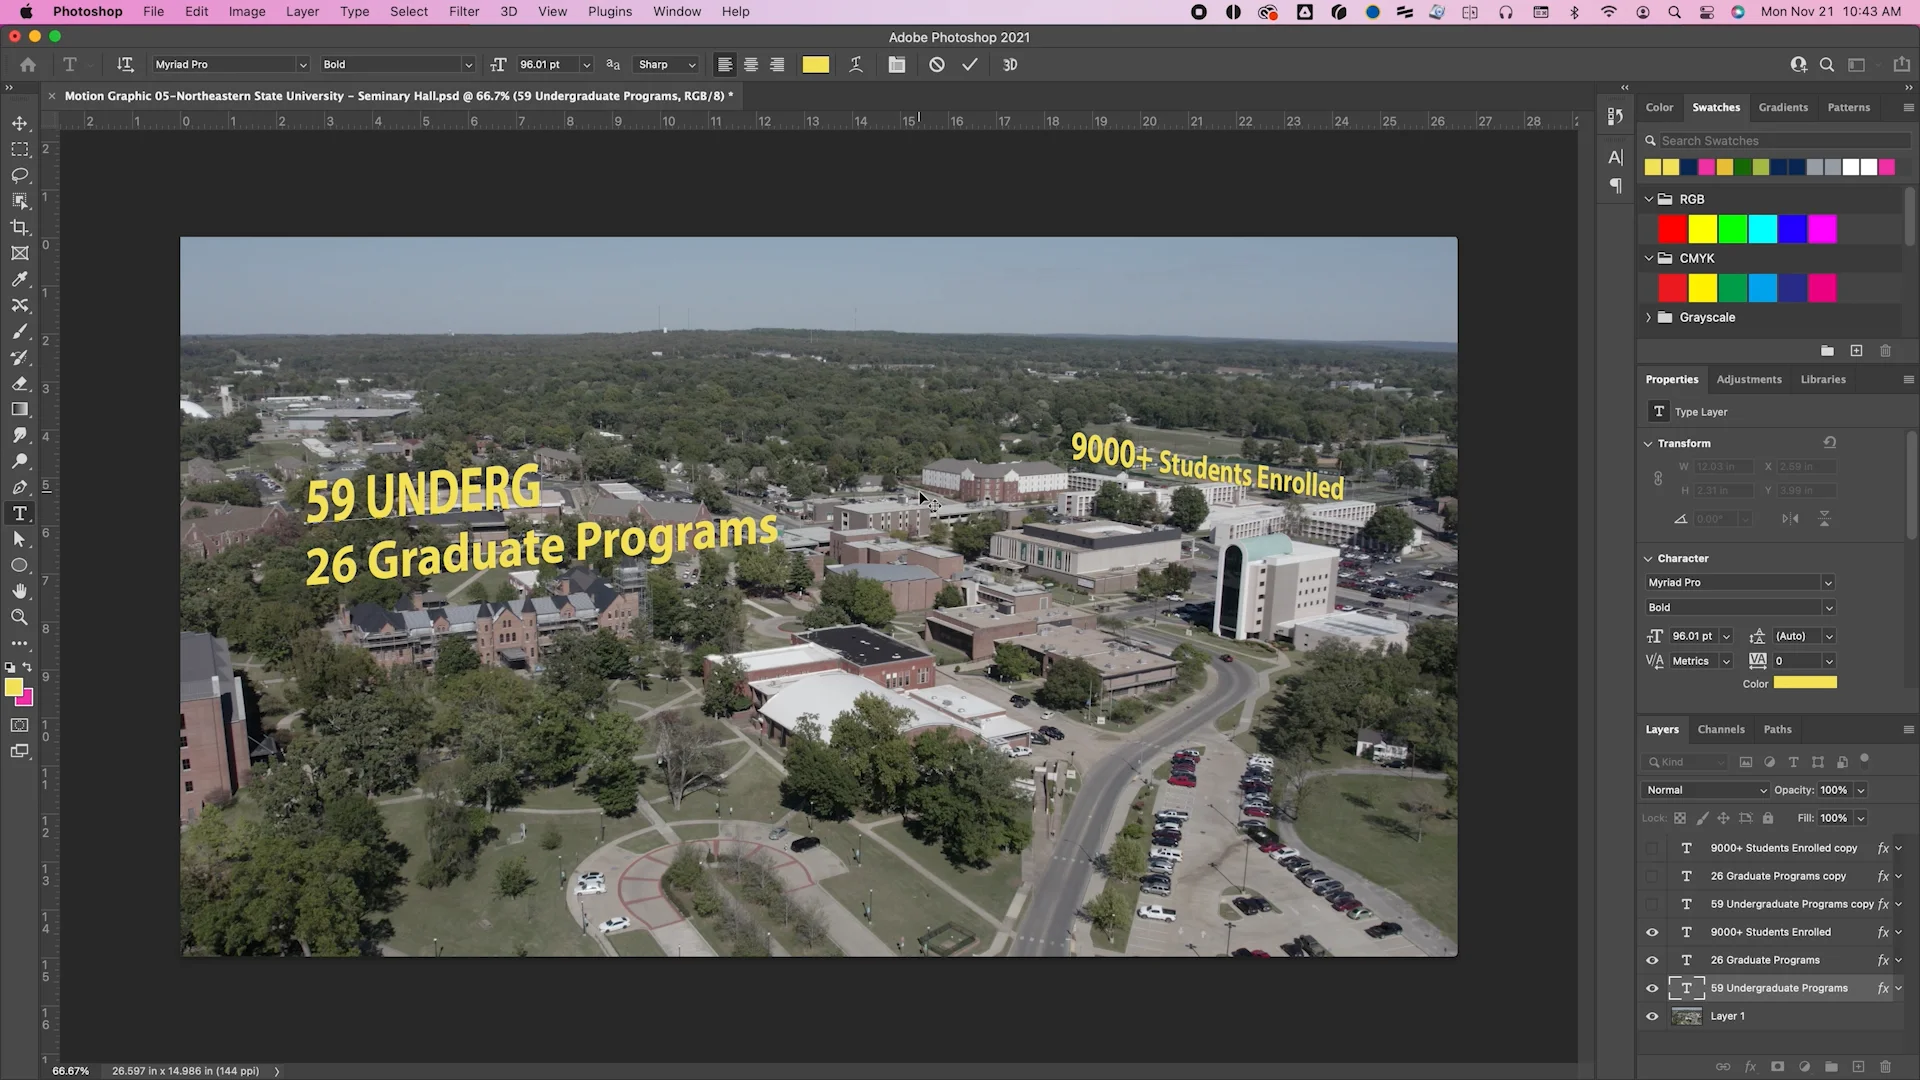Open the Filter menu

coord(464,11)
